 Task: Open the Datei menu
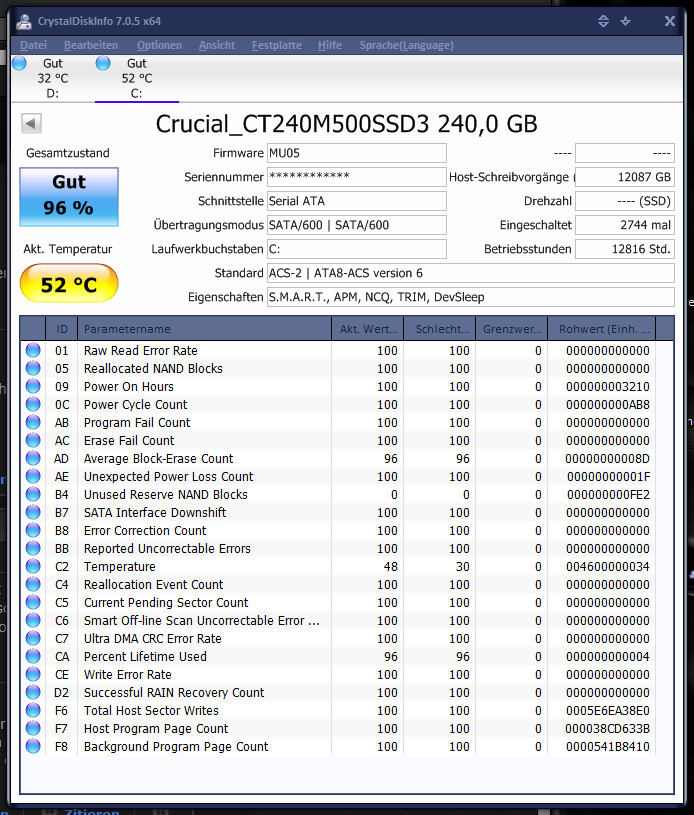(x=33, y=45)
